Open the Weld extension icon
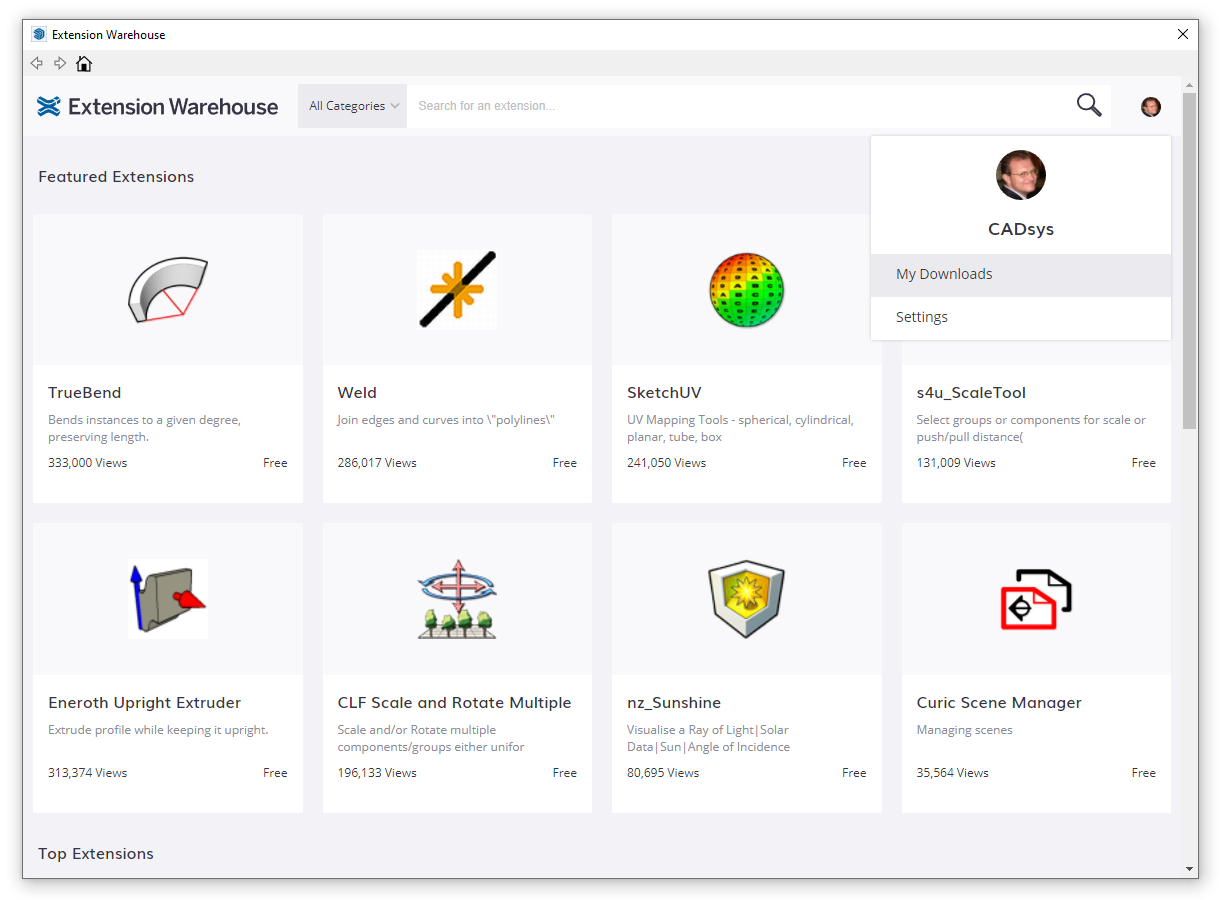This screenshot has width=1220, height=900. tap(457, 290)
